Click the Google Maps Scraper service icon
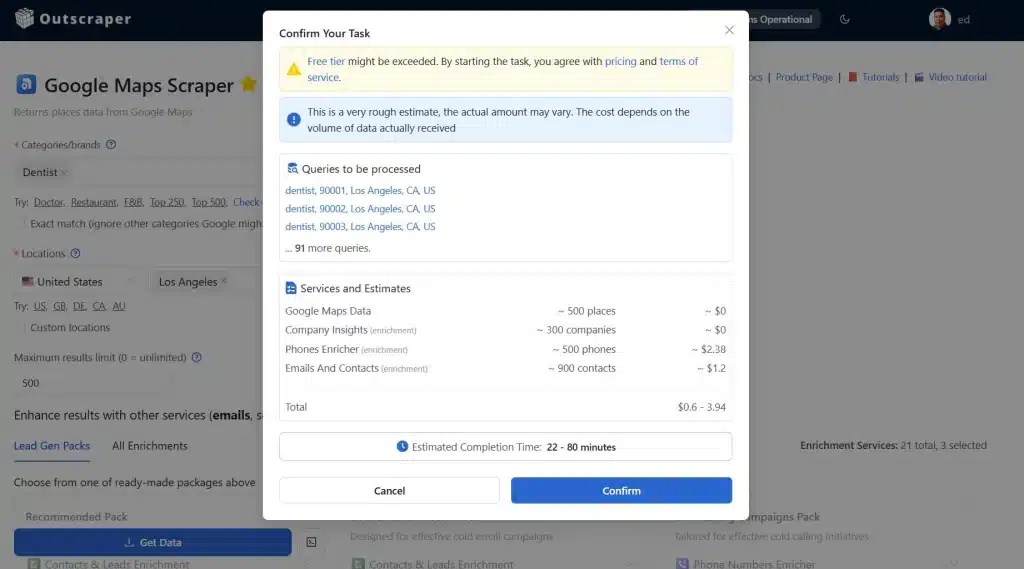Image resolution: width=1024 pixels, height=569 pixels. (26, 84)
